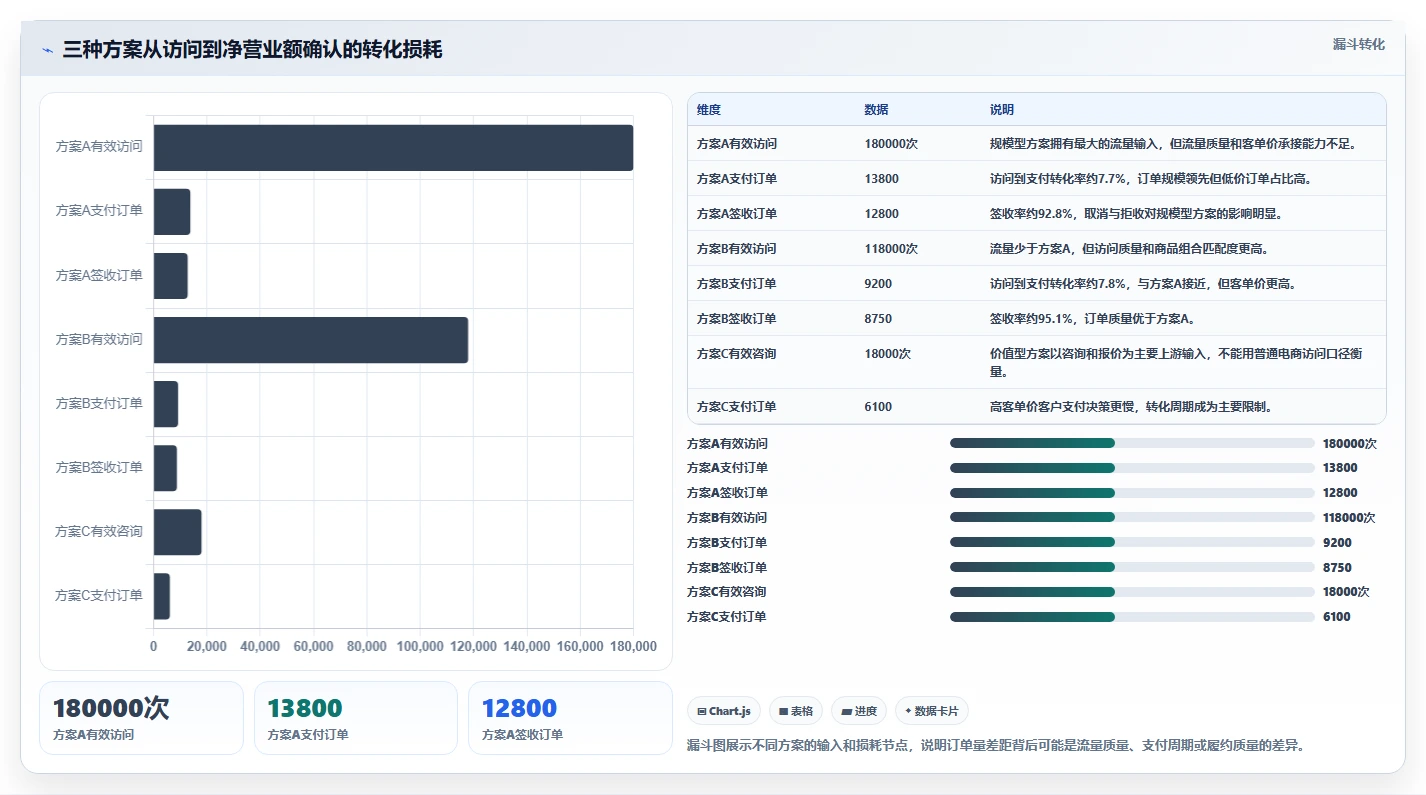
Task: Click the 方案C有效咨询 y-axis label in chart
Action: pos(99,532)
